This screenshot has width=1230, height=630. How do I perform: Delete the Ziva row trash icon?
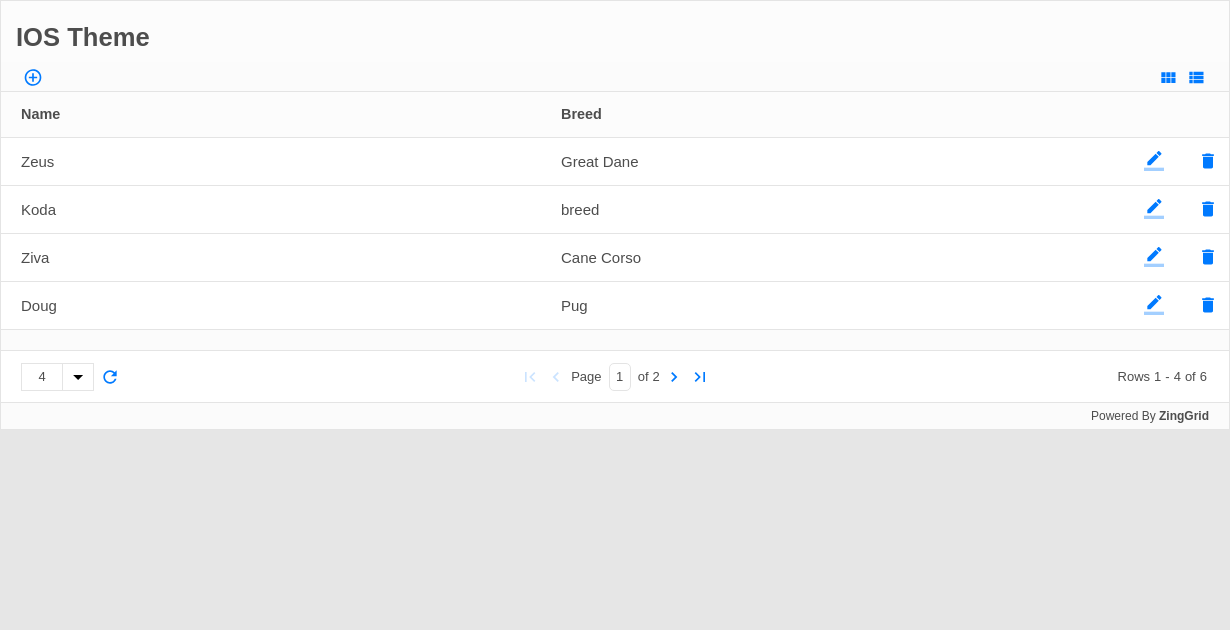1208,257
